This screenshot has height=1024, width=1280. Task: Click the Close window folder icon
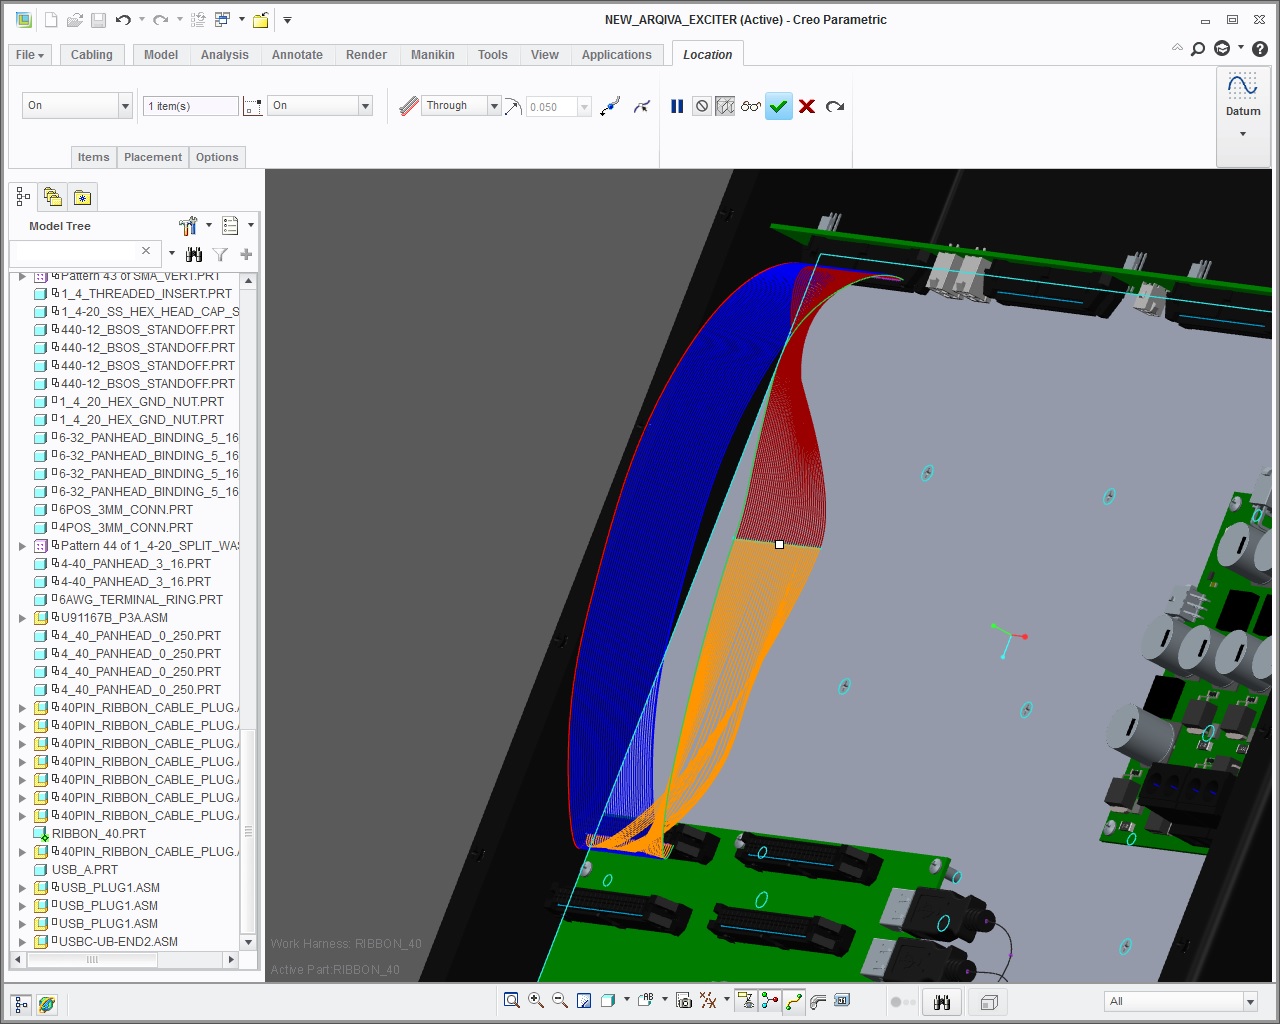(260, 20)
